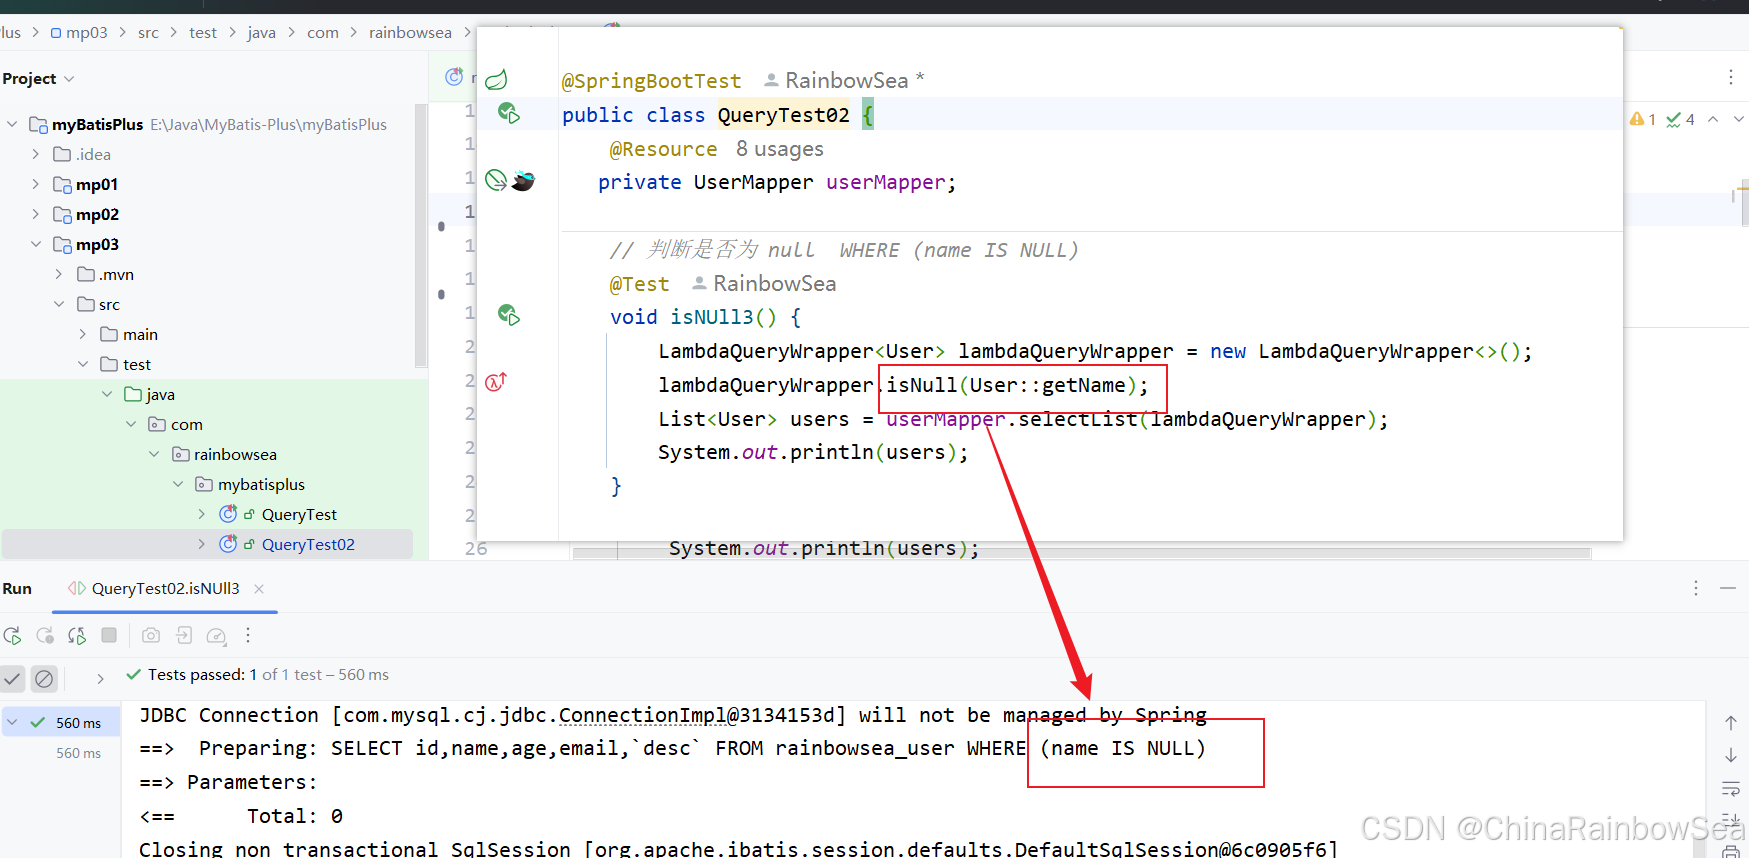Click the editor horizontal scrollbar
1749x858 pixels.
point(1081,553)
